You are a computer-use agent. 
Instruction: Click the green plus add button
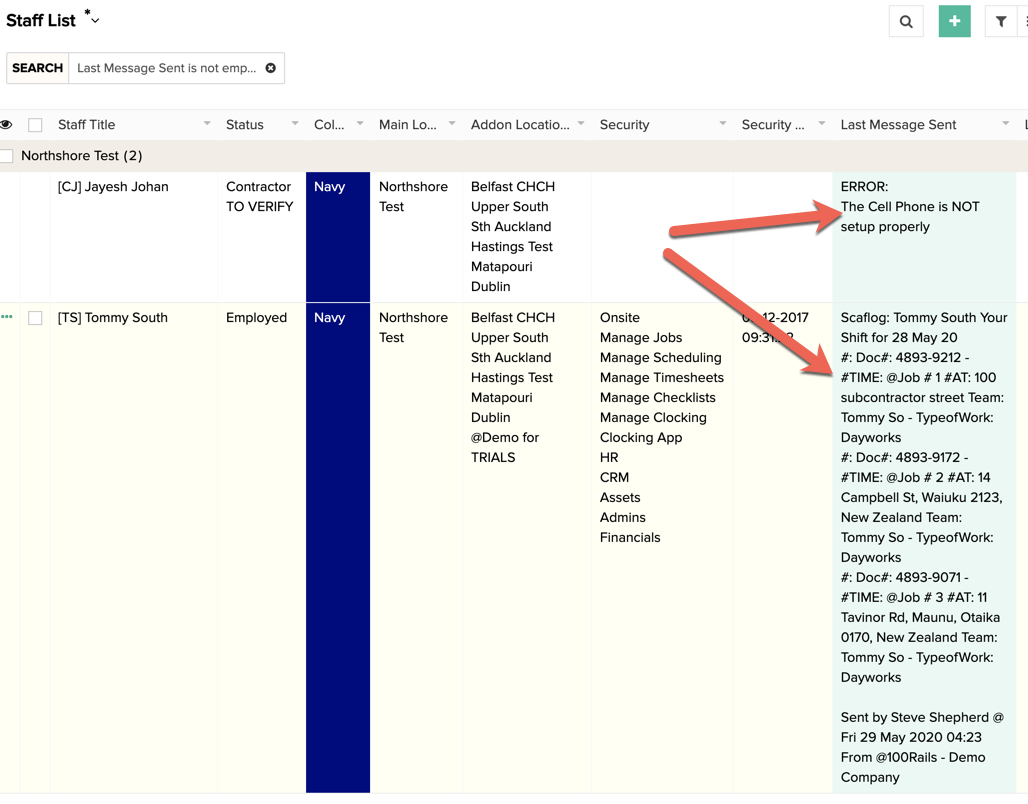point(954,22)
